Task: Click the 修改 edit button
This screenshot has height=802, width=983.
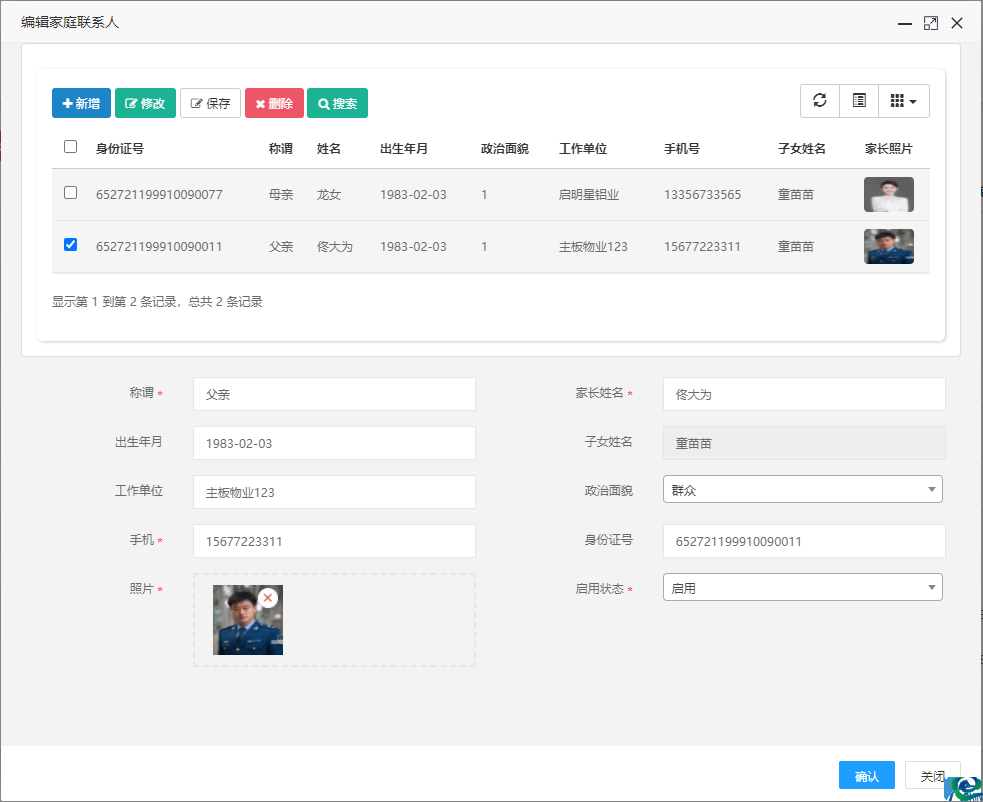Action: coord(145,103)
